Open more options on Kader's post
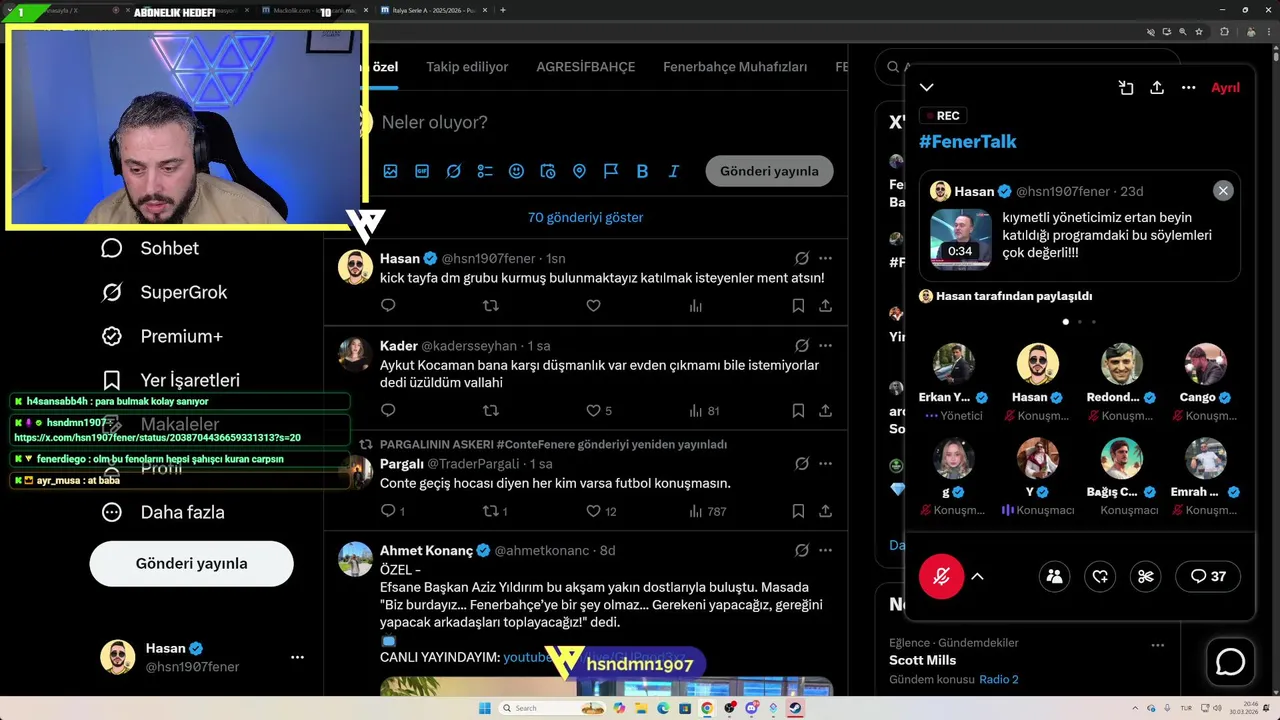This screenshot has width=1280, height=720. coord(825,346)
